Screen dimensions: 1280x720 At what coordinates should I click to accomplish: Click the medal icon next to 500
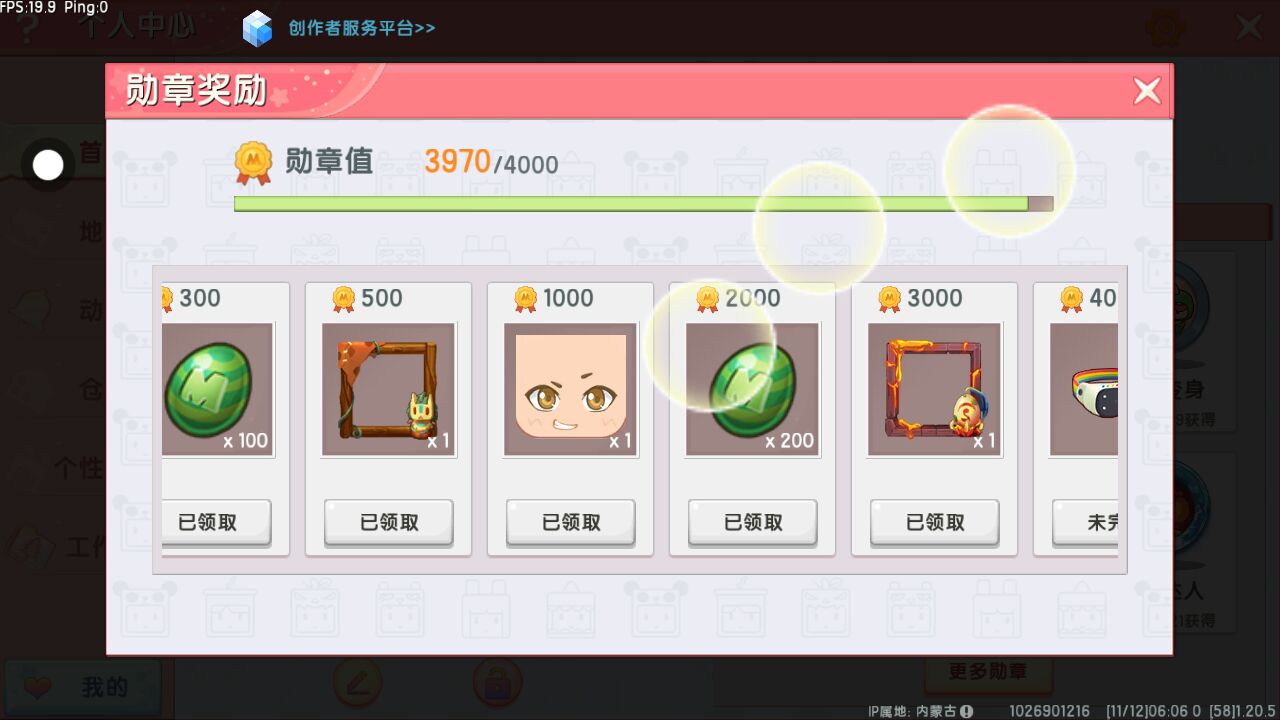point(344,298)
